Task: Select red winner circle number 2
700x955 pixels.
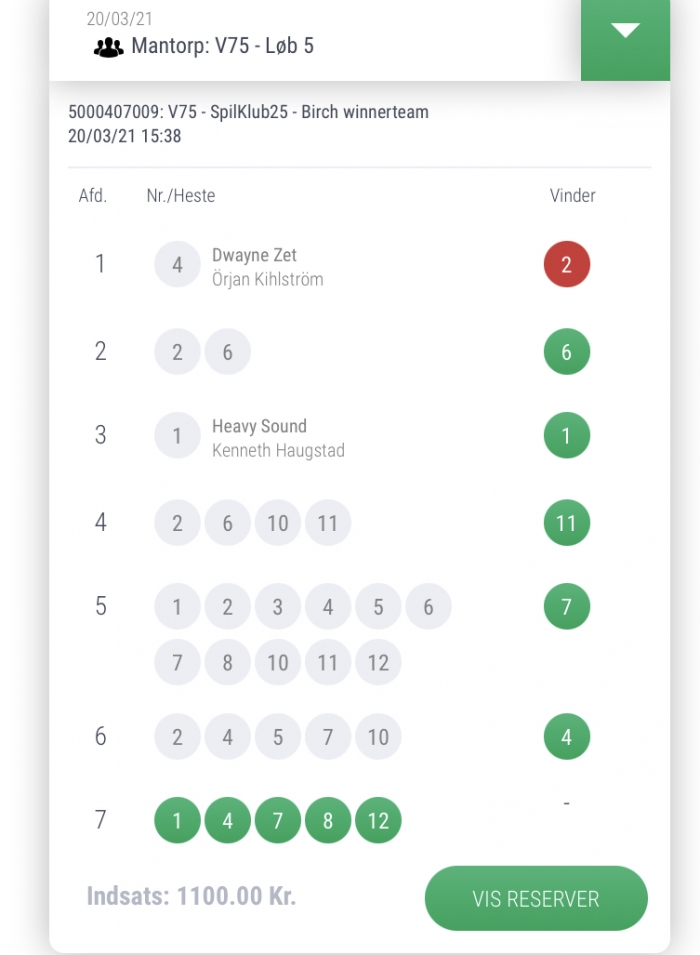Action: coord(566,265)
